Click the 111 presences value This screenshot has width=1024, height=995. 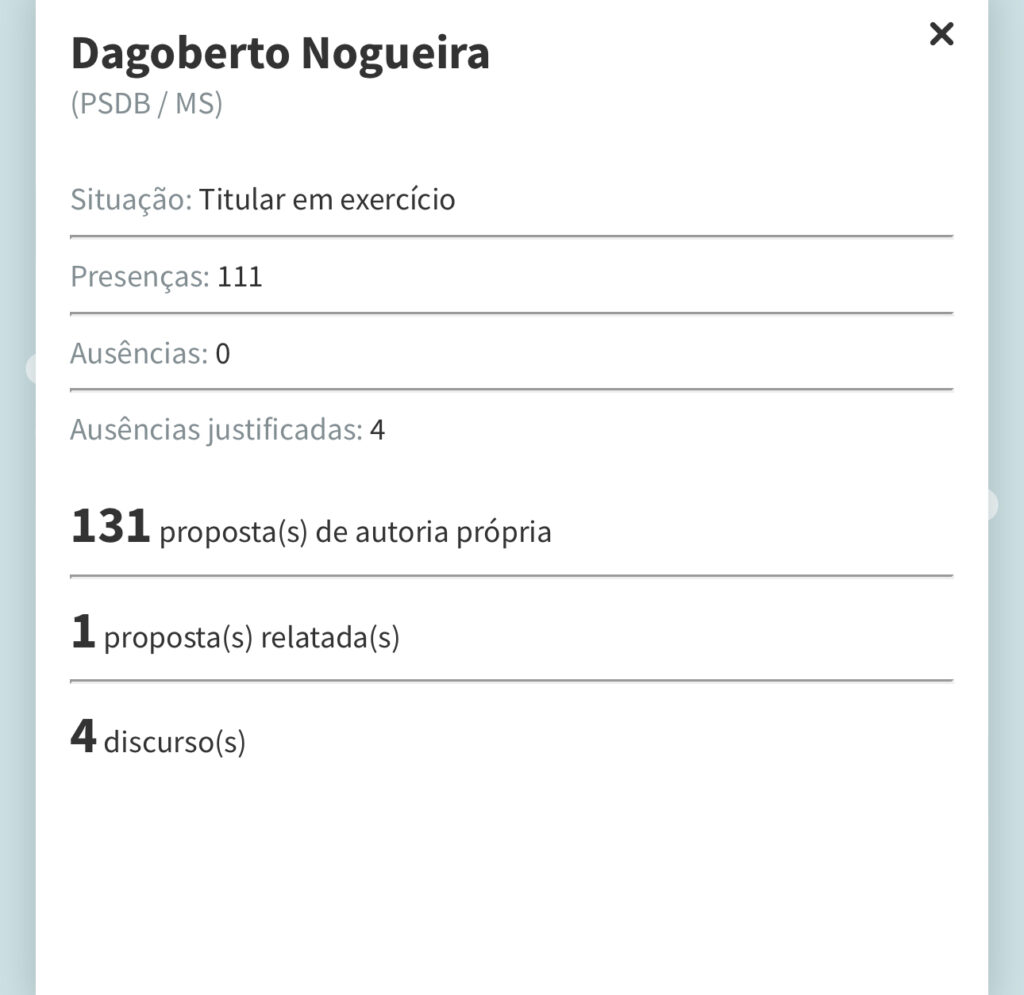240,277
